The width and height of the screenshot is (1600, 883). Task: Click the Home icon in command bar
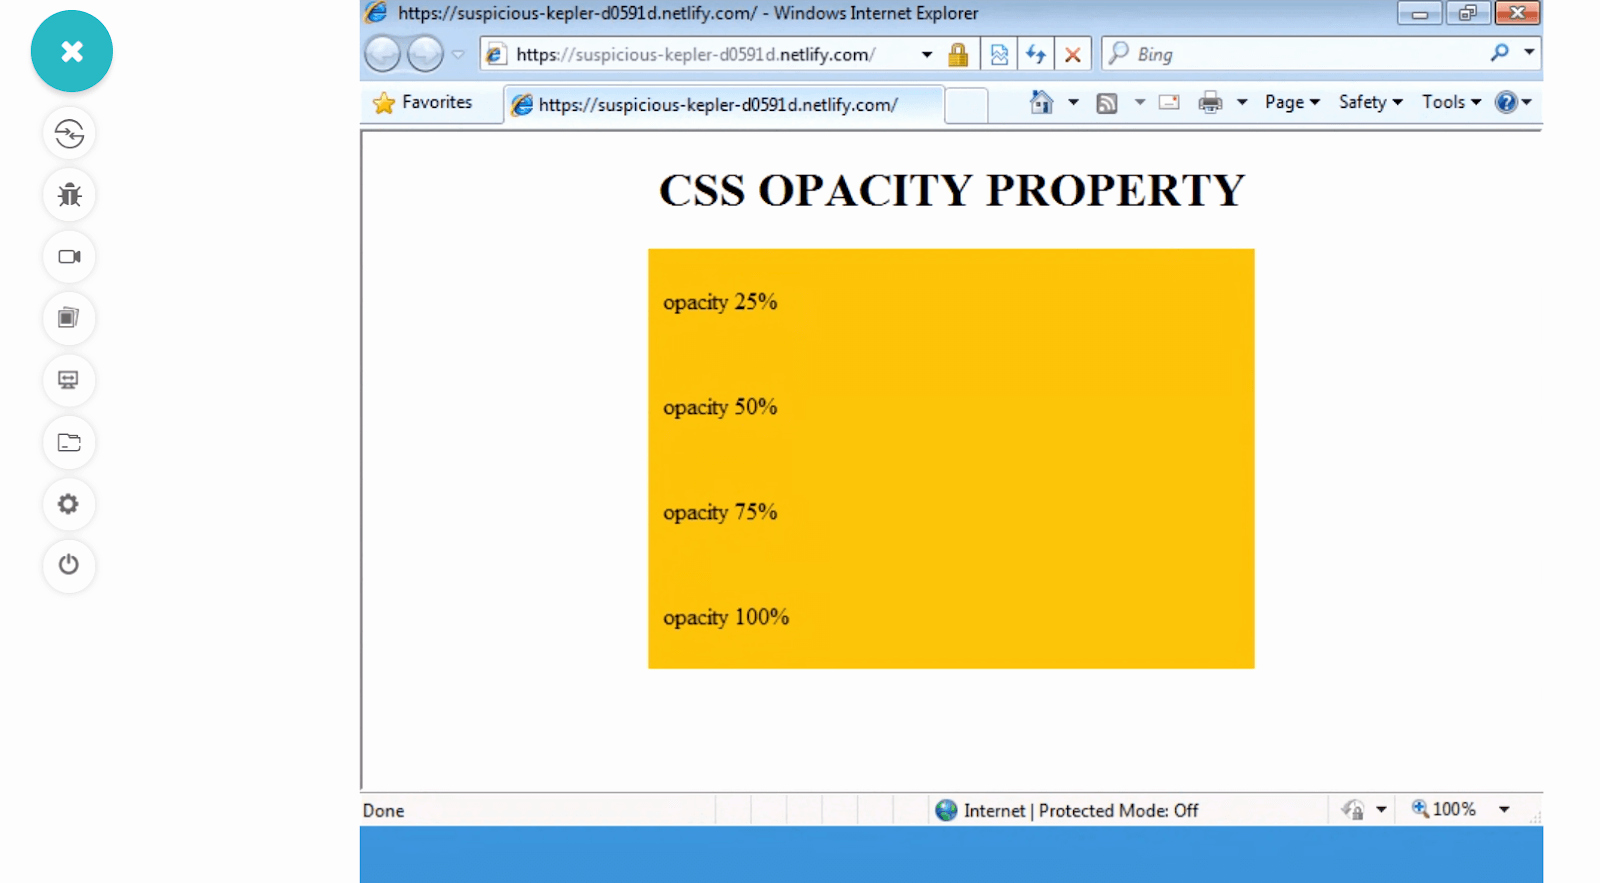[1041, 102]
